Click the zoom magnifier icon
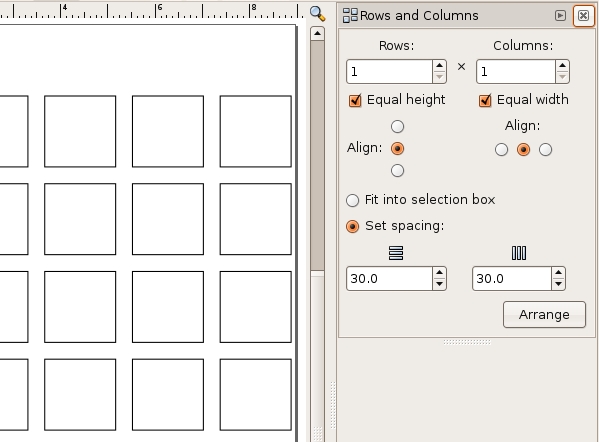This screenshot has width=599, height=442. click(317, 14)
